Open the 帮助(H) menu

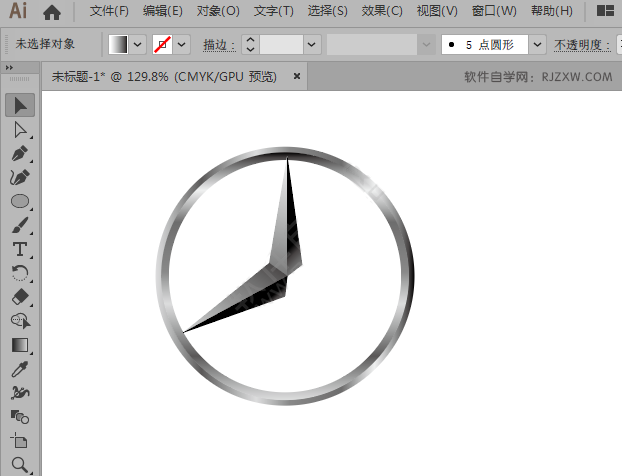tap(552, 11)
